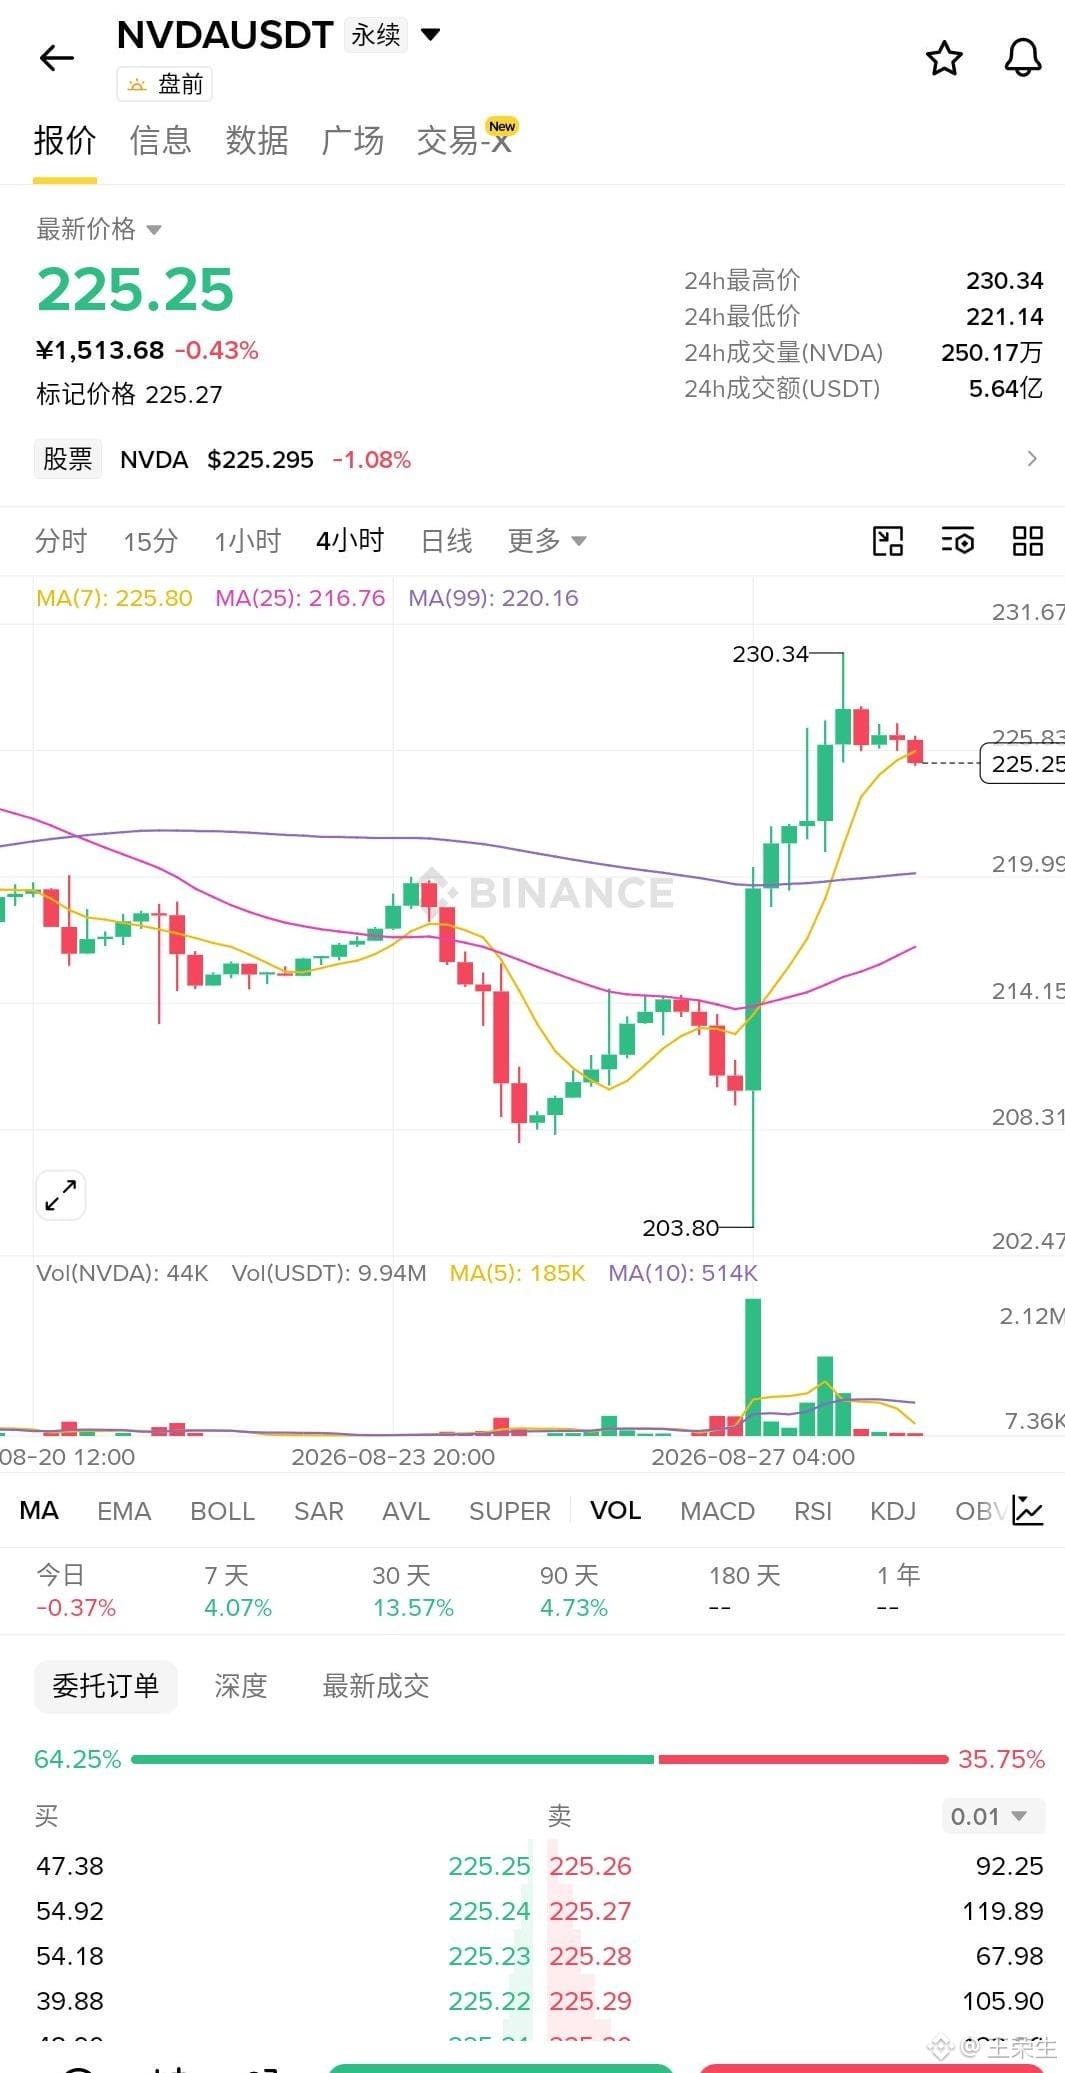The width and height of the screenshot is (1065, 2073).
Task: Expand the 最新价格 price type dropdown
Action: tap(154, 230)
